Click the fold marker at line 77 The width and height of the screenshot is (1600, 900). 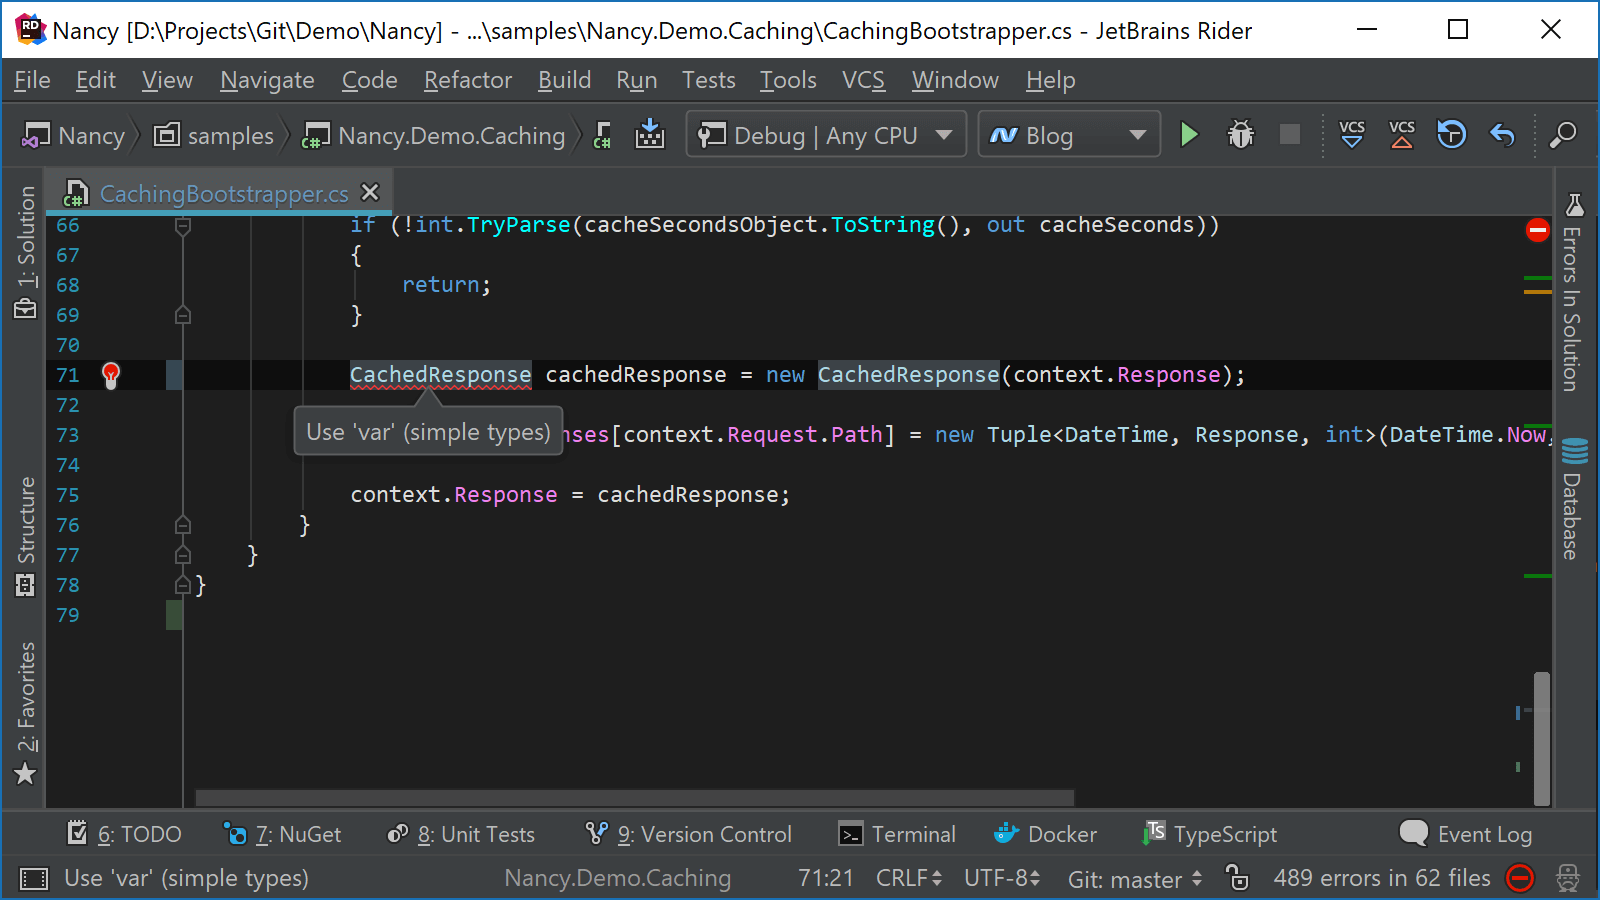point(183,555)
